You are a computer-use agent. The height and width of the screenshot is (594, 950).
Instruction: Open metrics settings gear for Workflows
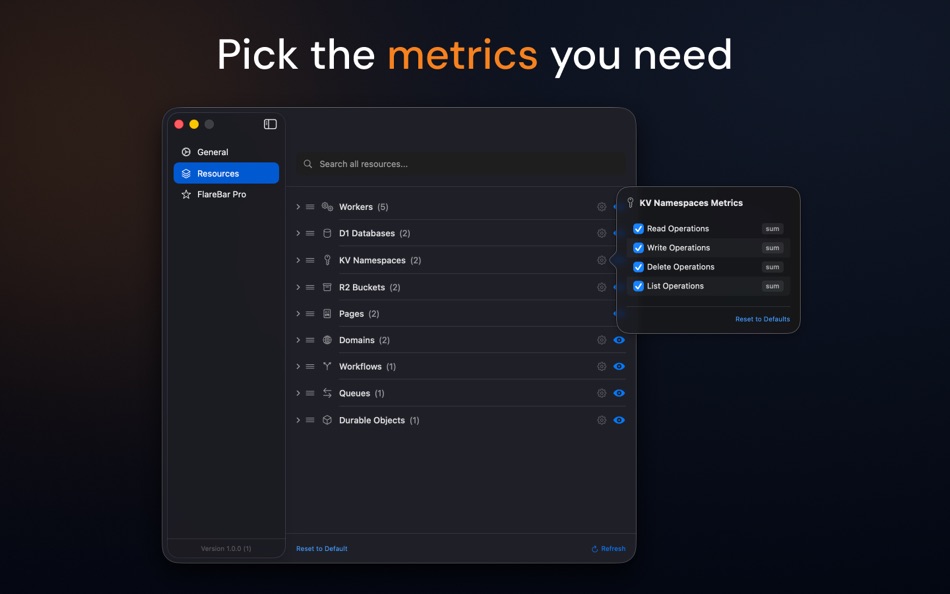click(x=602, y=367)
